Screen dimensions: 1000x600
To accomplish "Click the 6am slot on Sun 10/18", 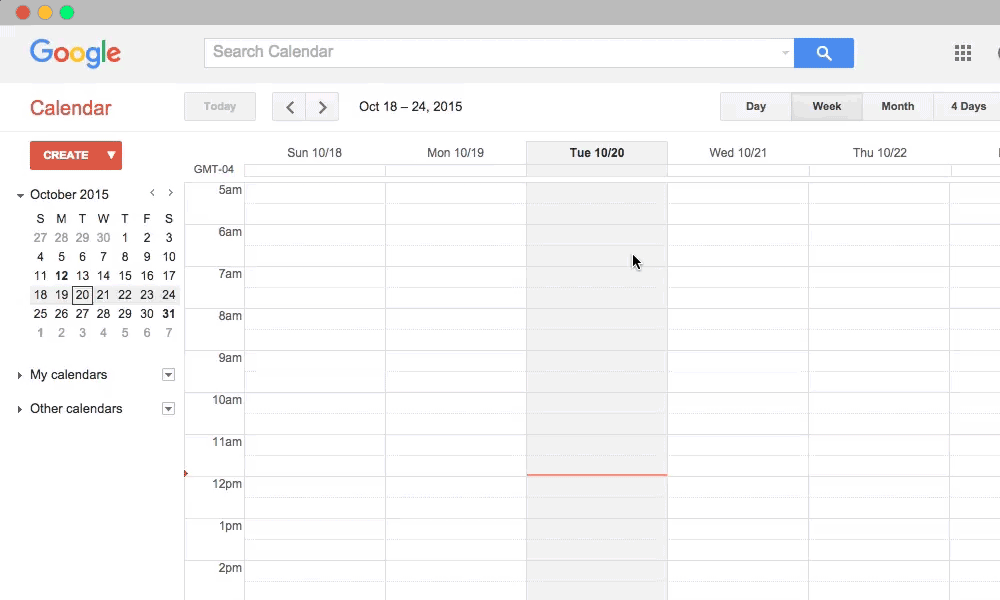I will pos(314,245).
